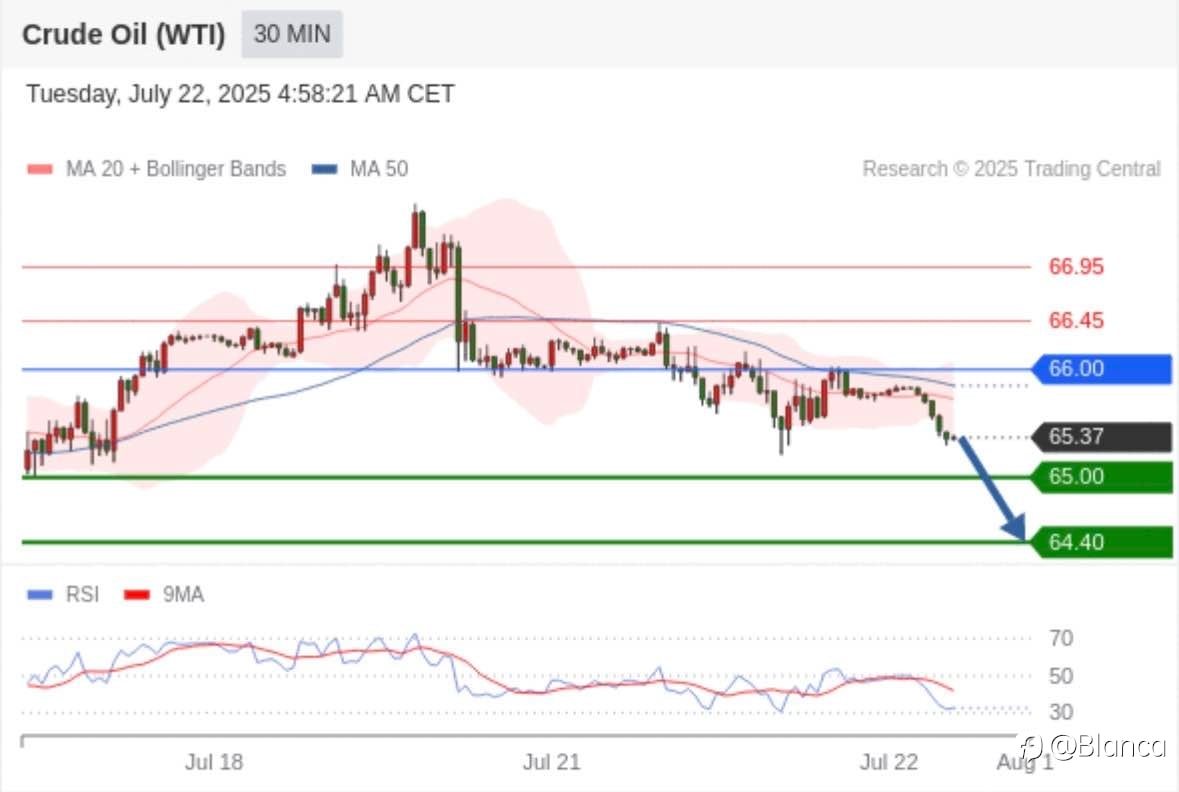Click the Crude Oil (WTI) title
Viewport: 1179px width, 792px height.
point(123,35)
